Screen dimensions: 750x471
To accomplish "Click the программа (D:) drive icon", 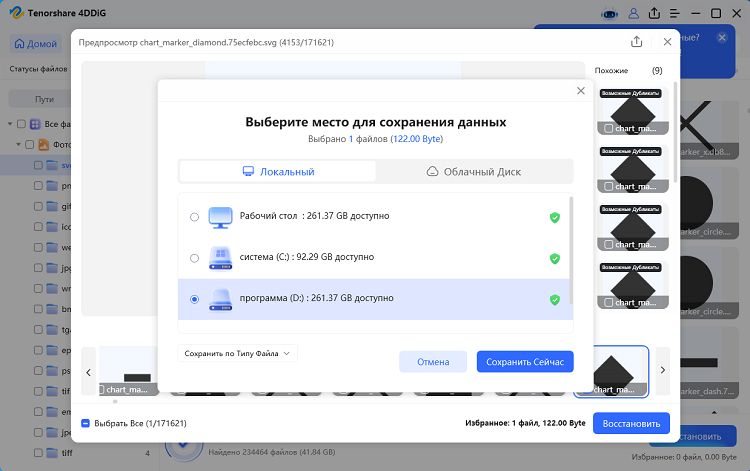I will pos(221,299).
